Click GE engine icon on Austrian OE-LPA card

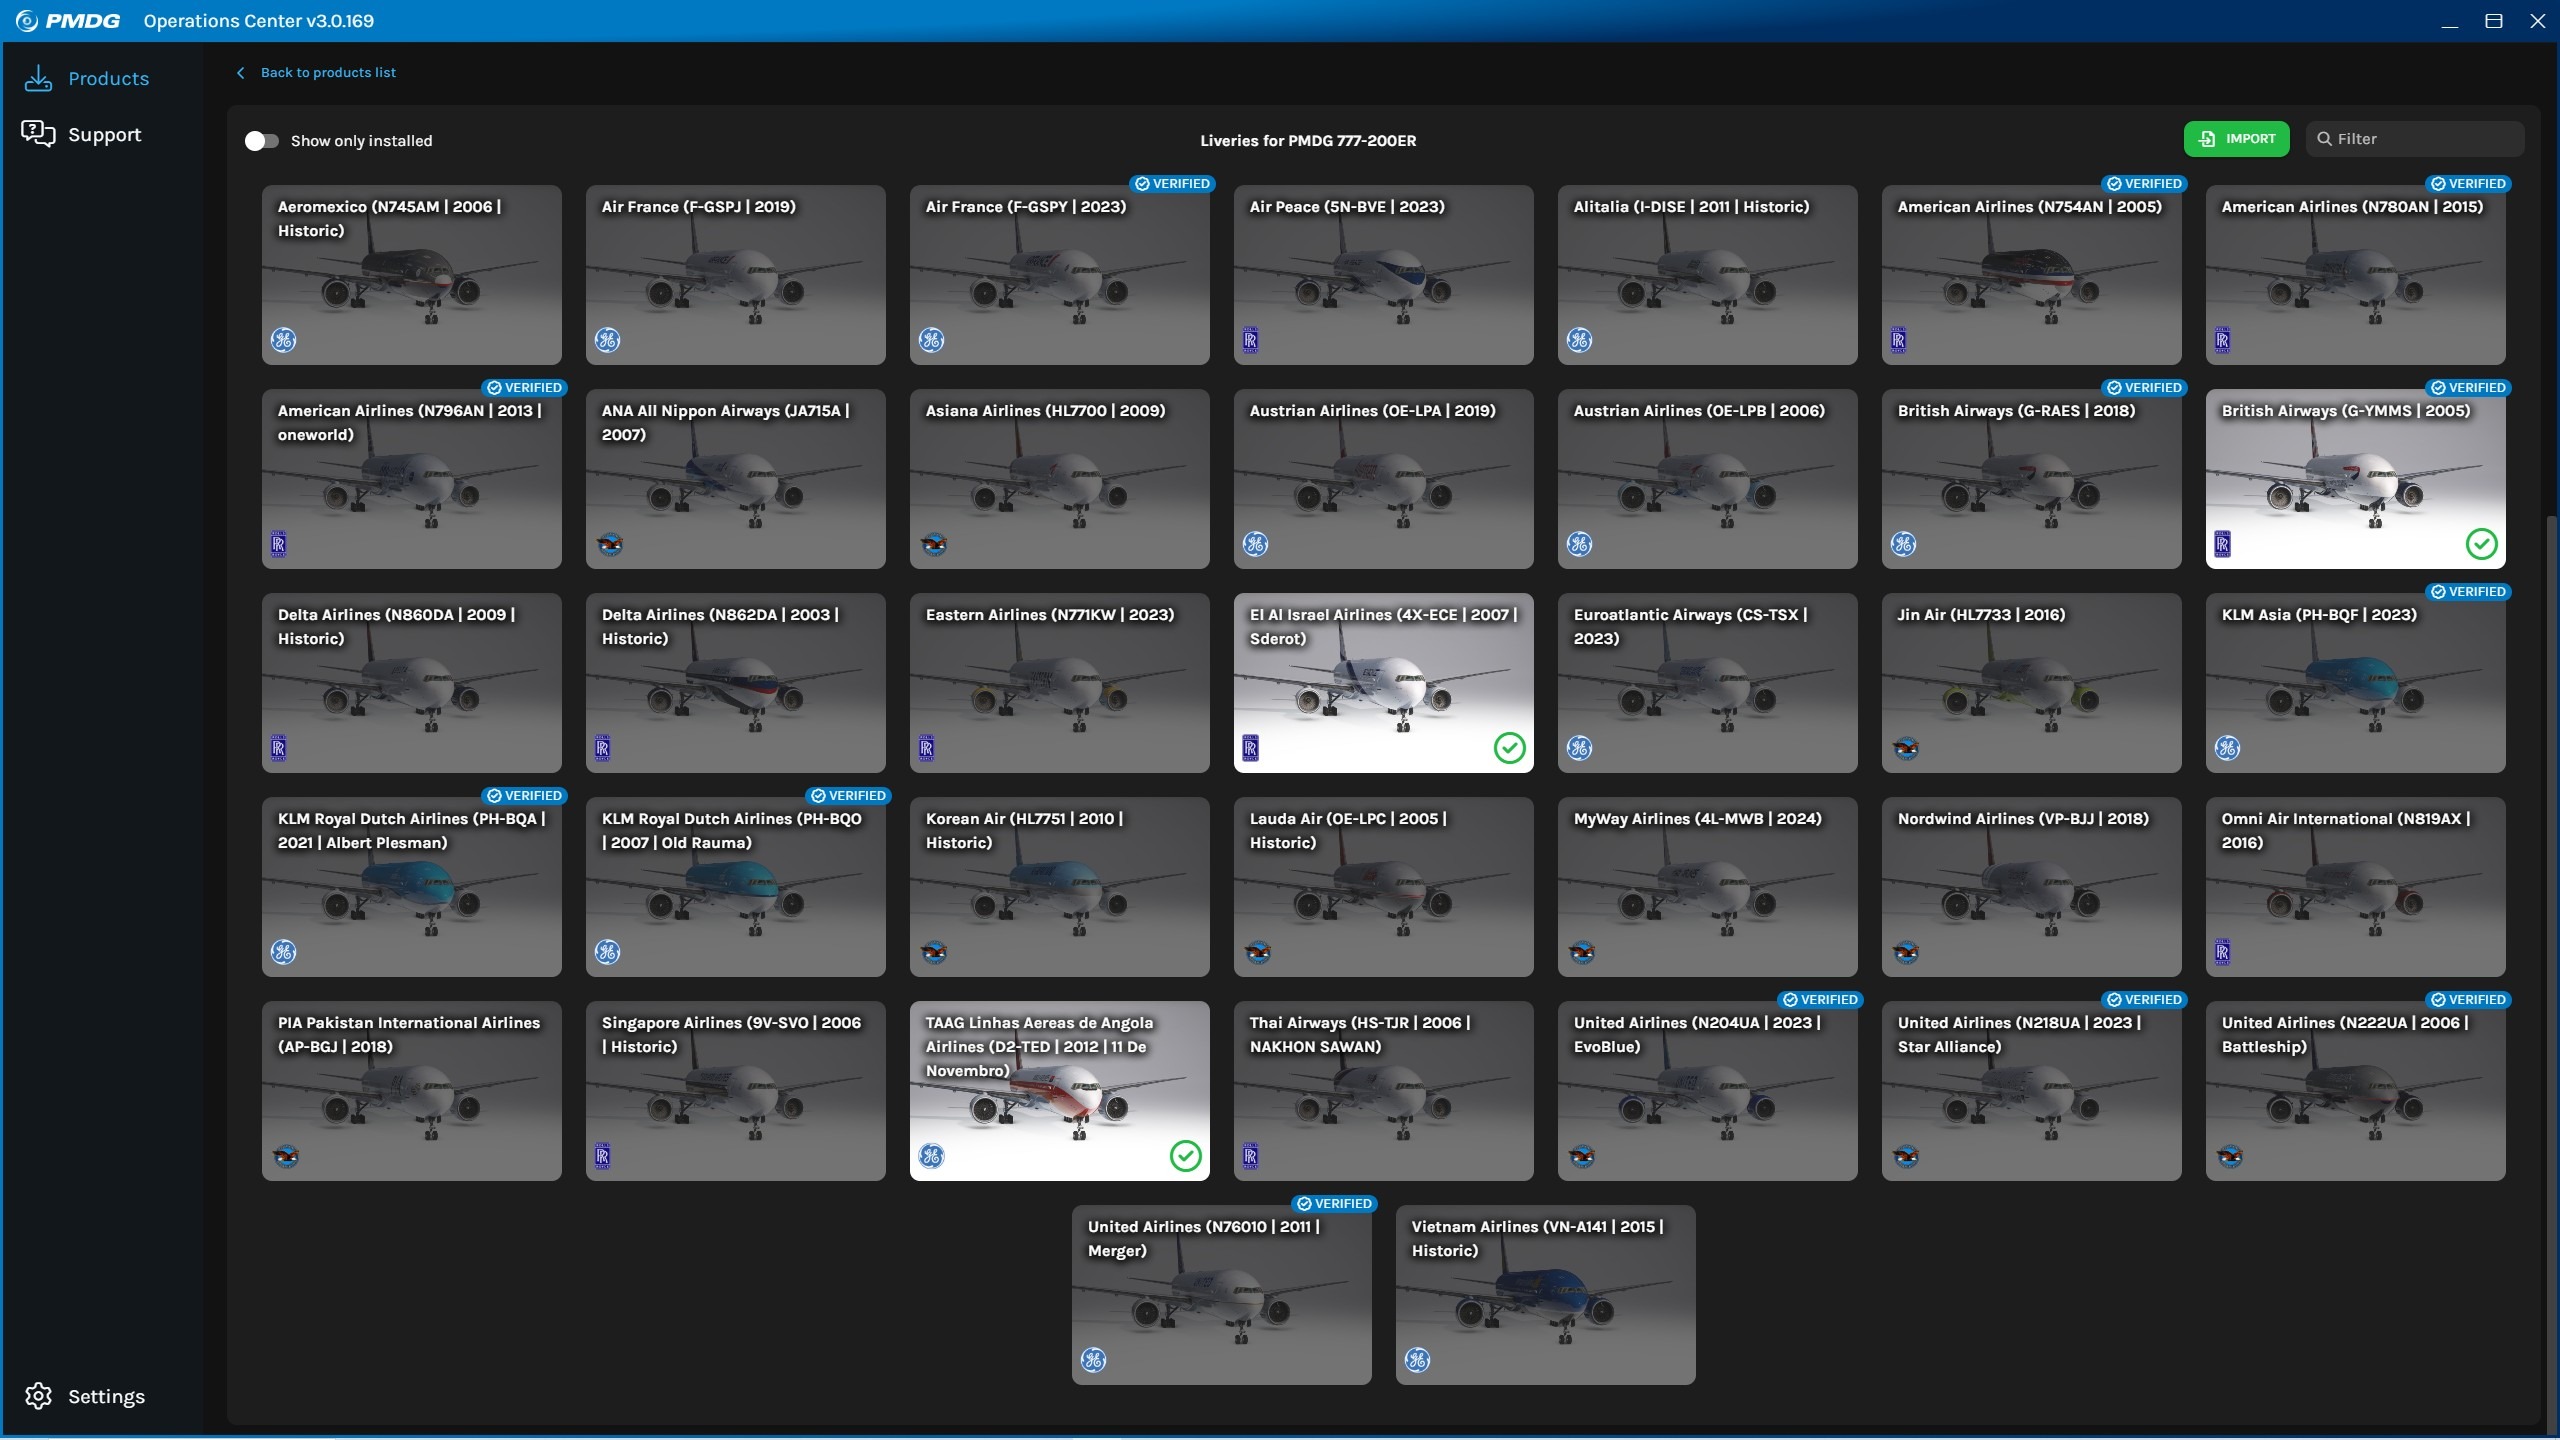pos(1256,544)
